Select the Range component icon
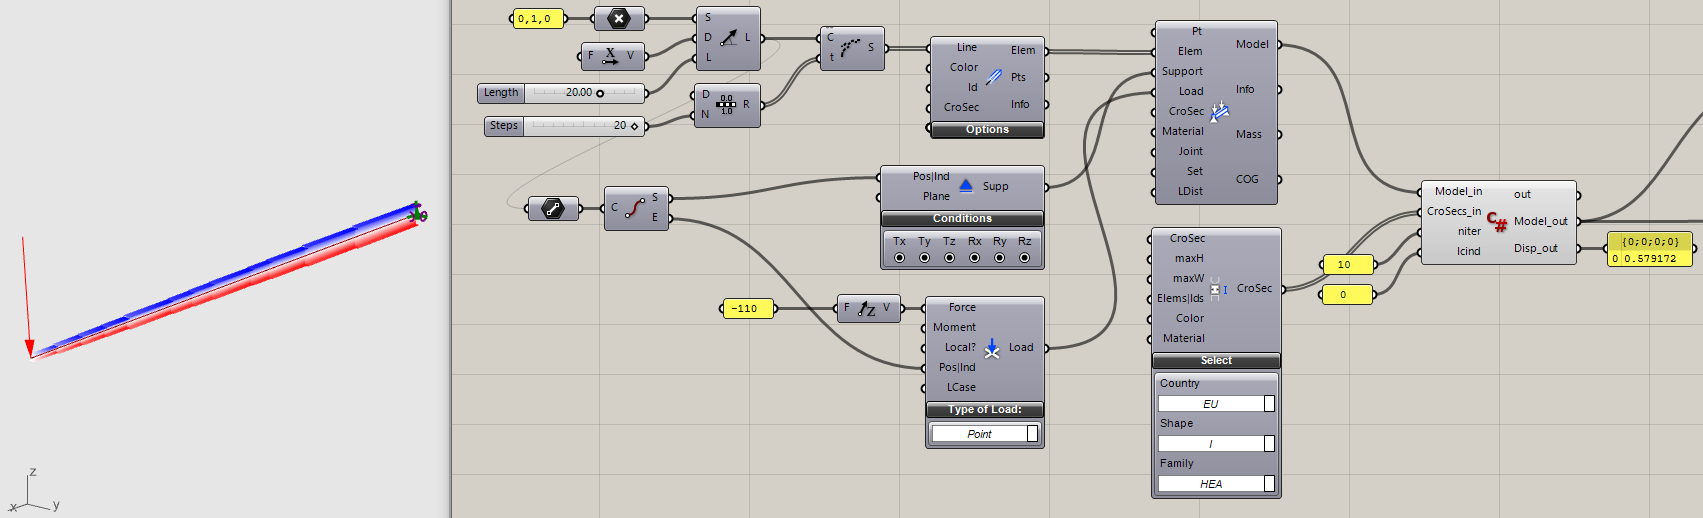This screenshot has width=1703, height=518. tap(726, 105)
